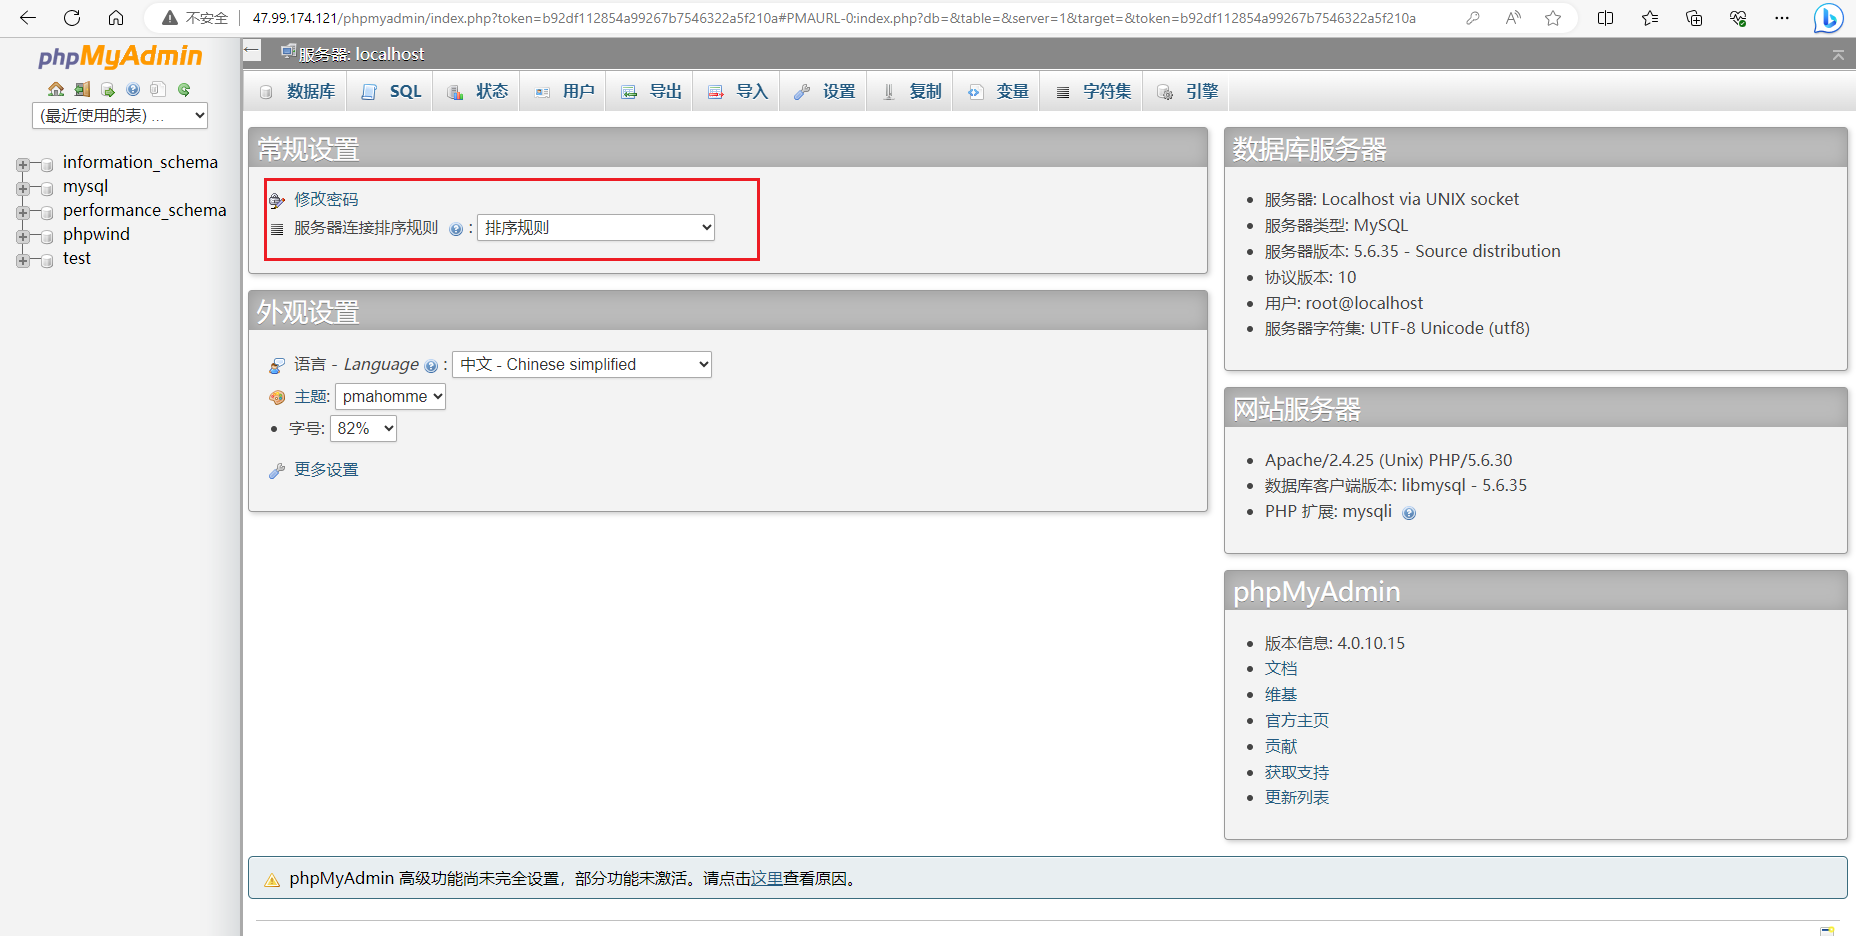This screenshot has width=1856, height=936.
Task: Click the 这里 link in warning notice
Action: tap(767, 879)
